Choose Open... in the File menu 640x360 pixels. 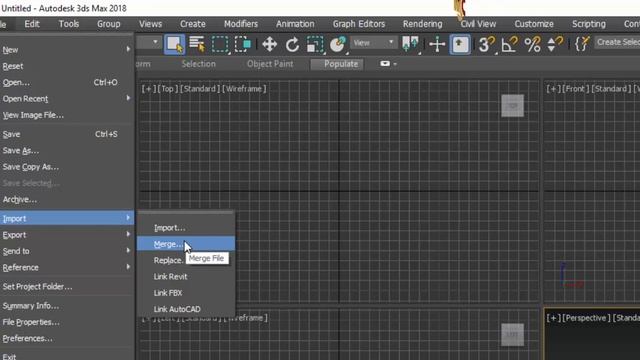[67, 82]
